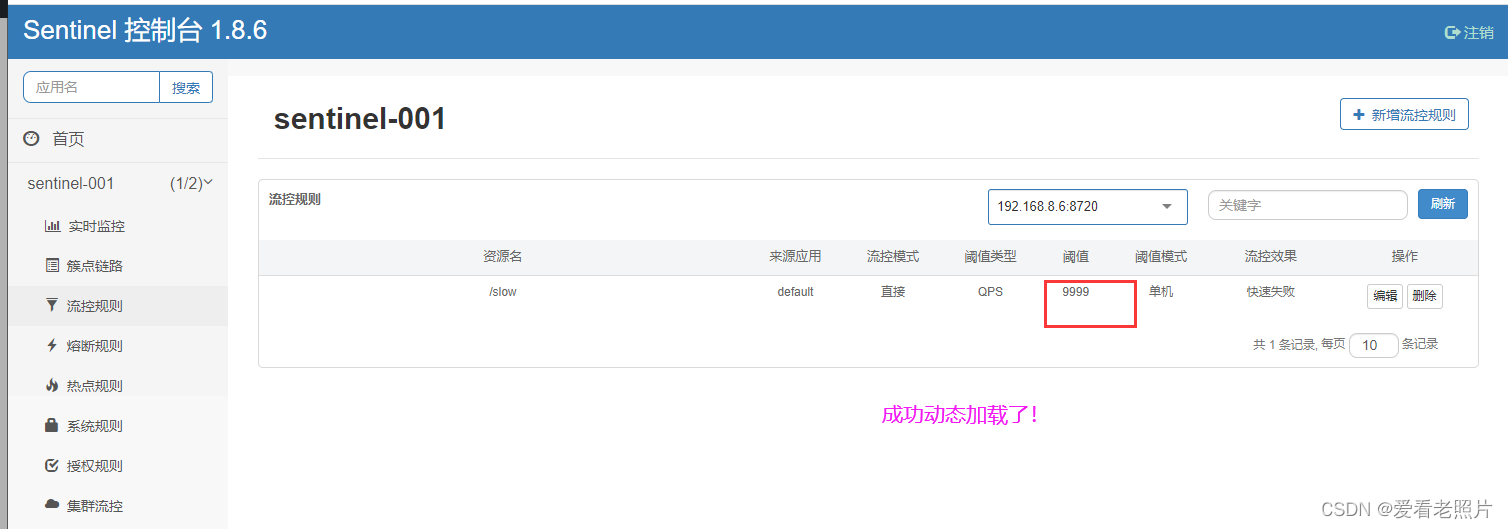
Task: Click the clock icon next to 首页
Action: tap(31, 138)
